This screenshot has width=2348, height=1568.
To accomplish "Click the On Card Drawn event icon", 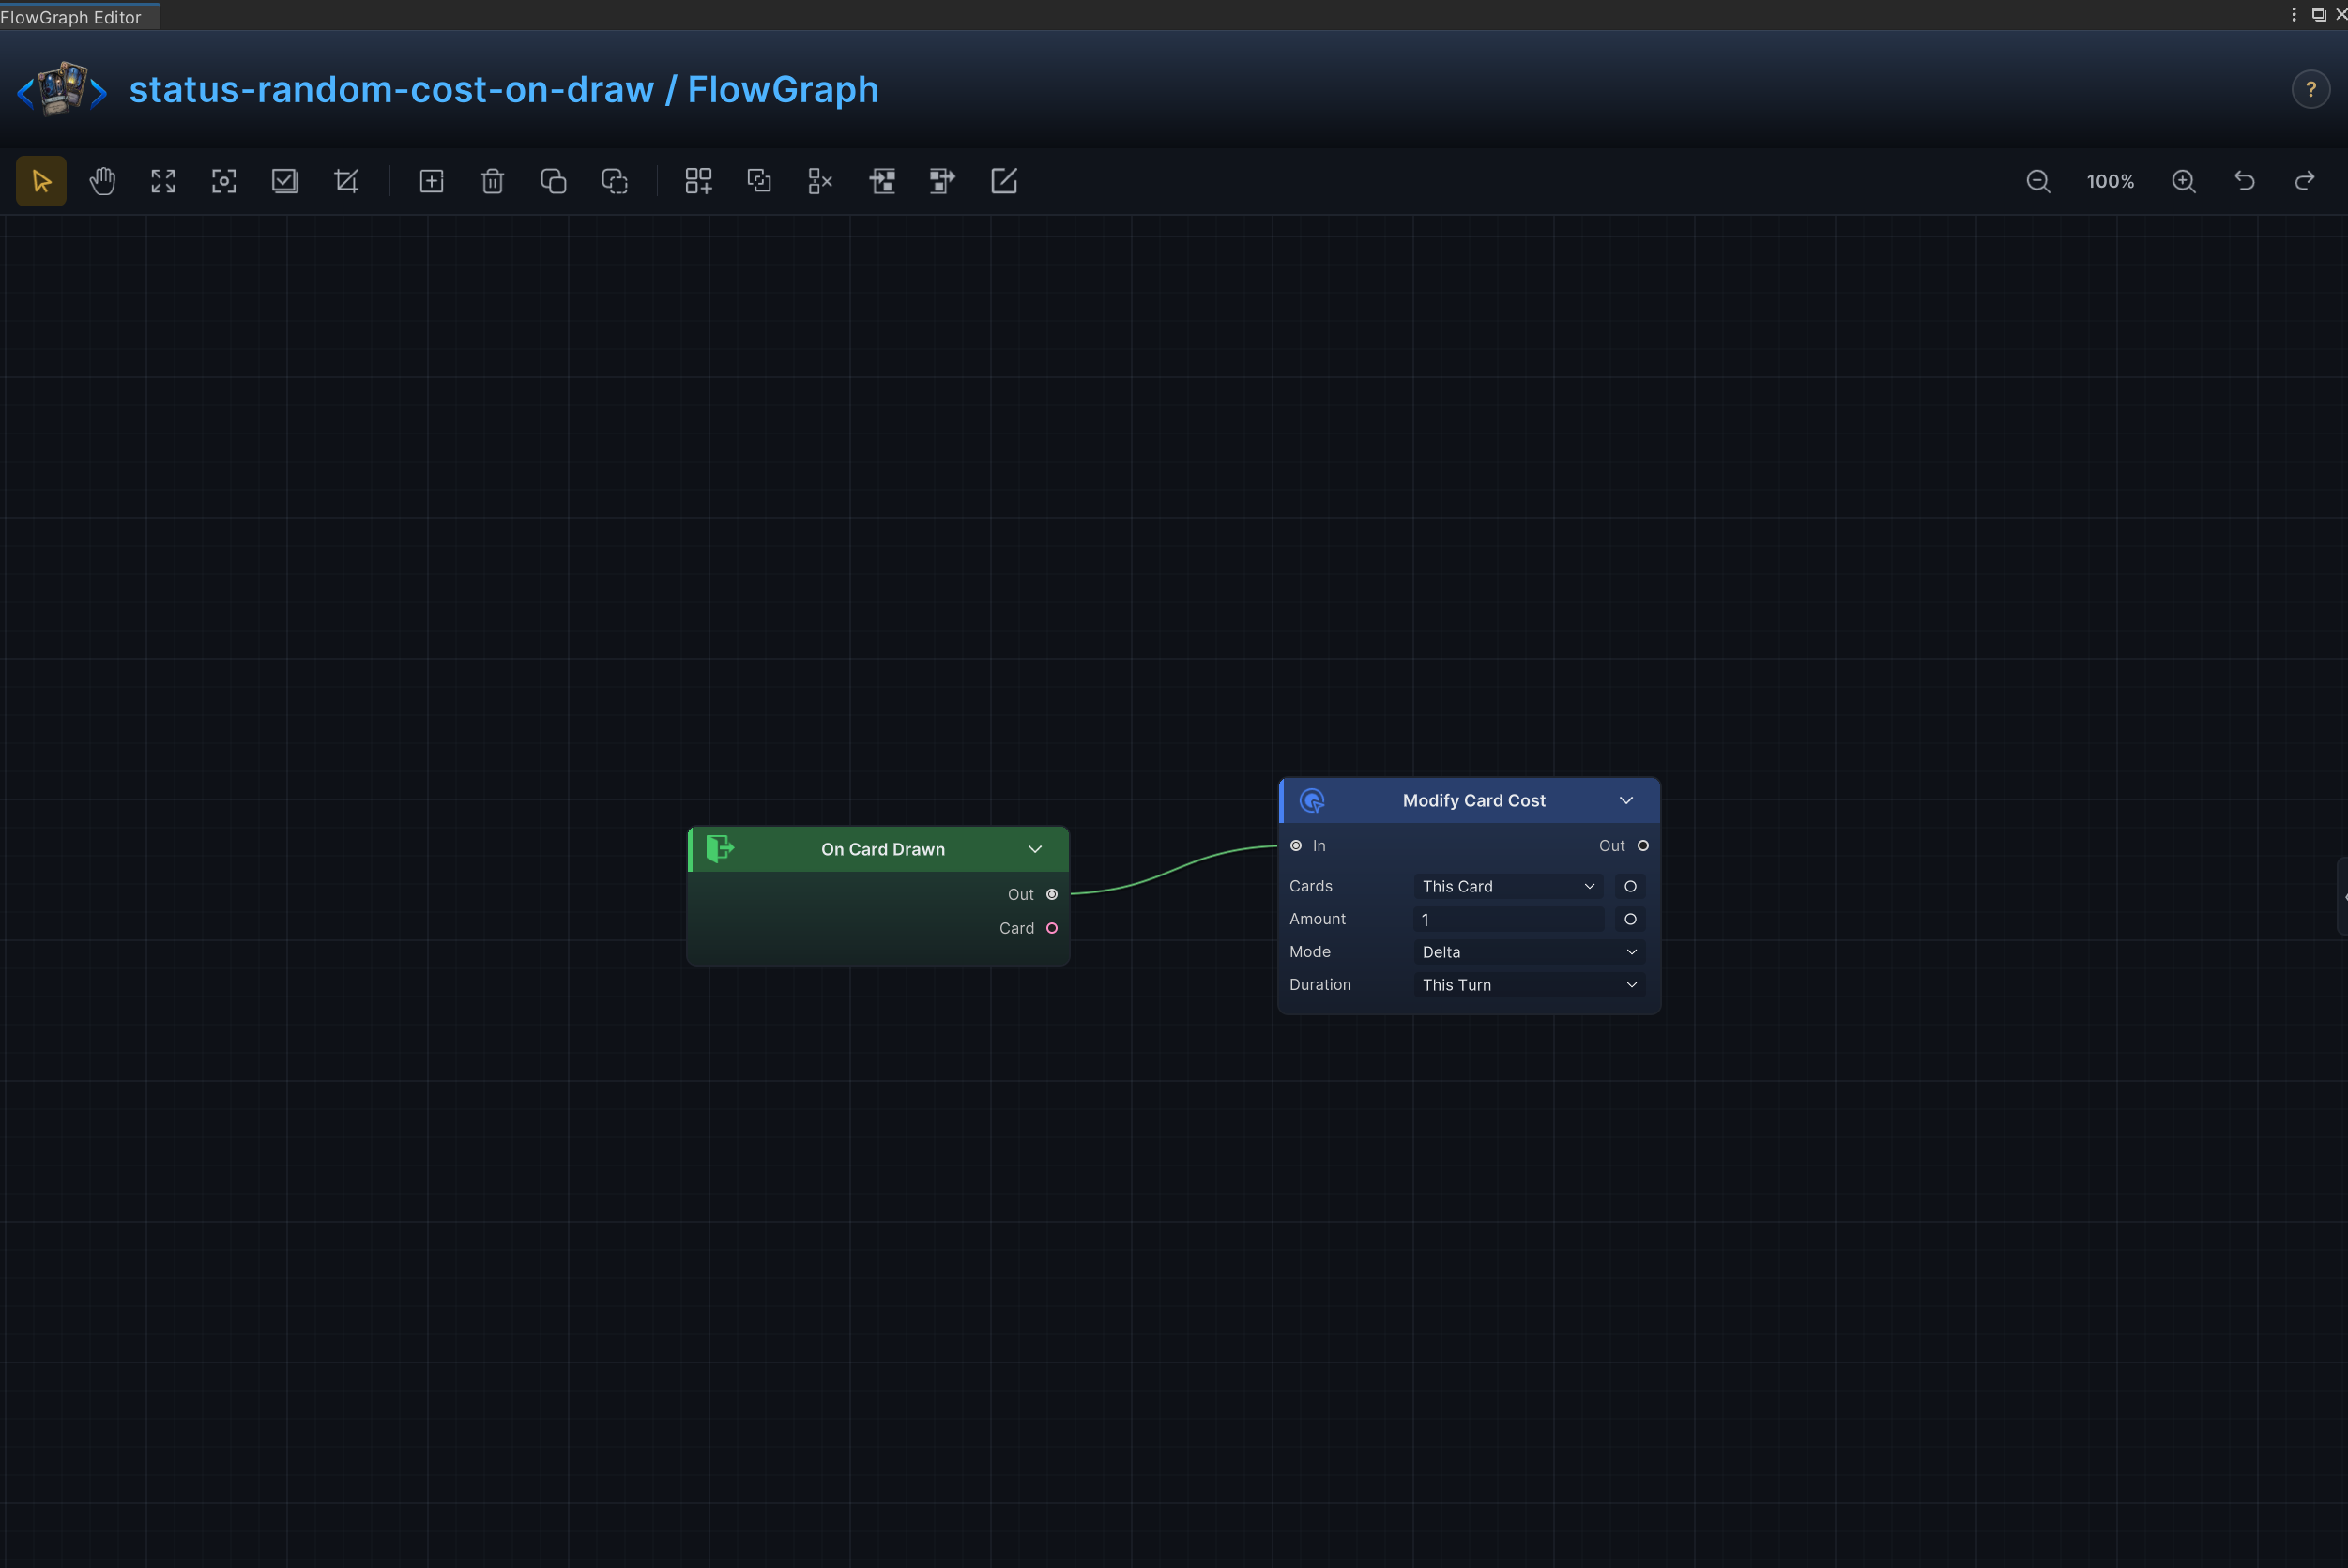I will [x=720, y=849].
